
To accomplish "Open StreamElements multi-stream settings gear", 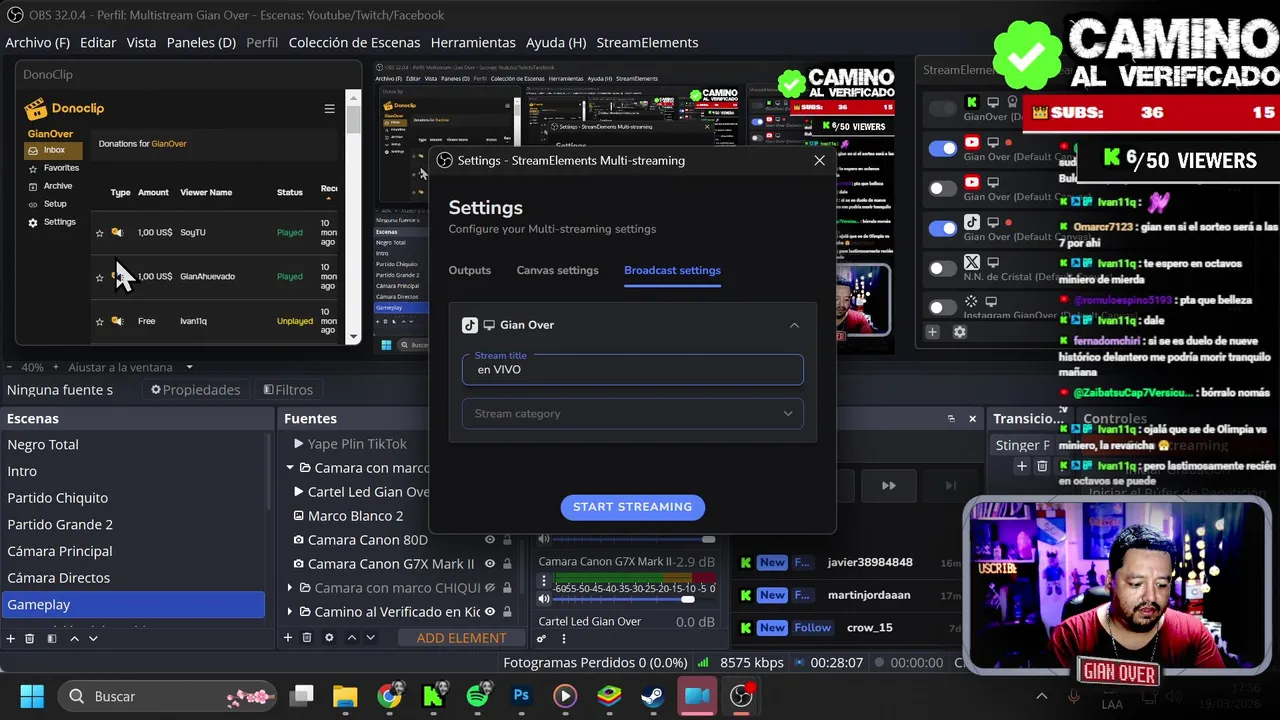I will [959, 332].
